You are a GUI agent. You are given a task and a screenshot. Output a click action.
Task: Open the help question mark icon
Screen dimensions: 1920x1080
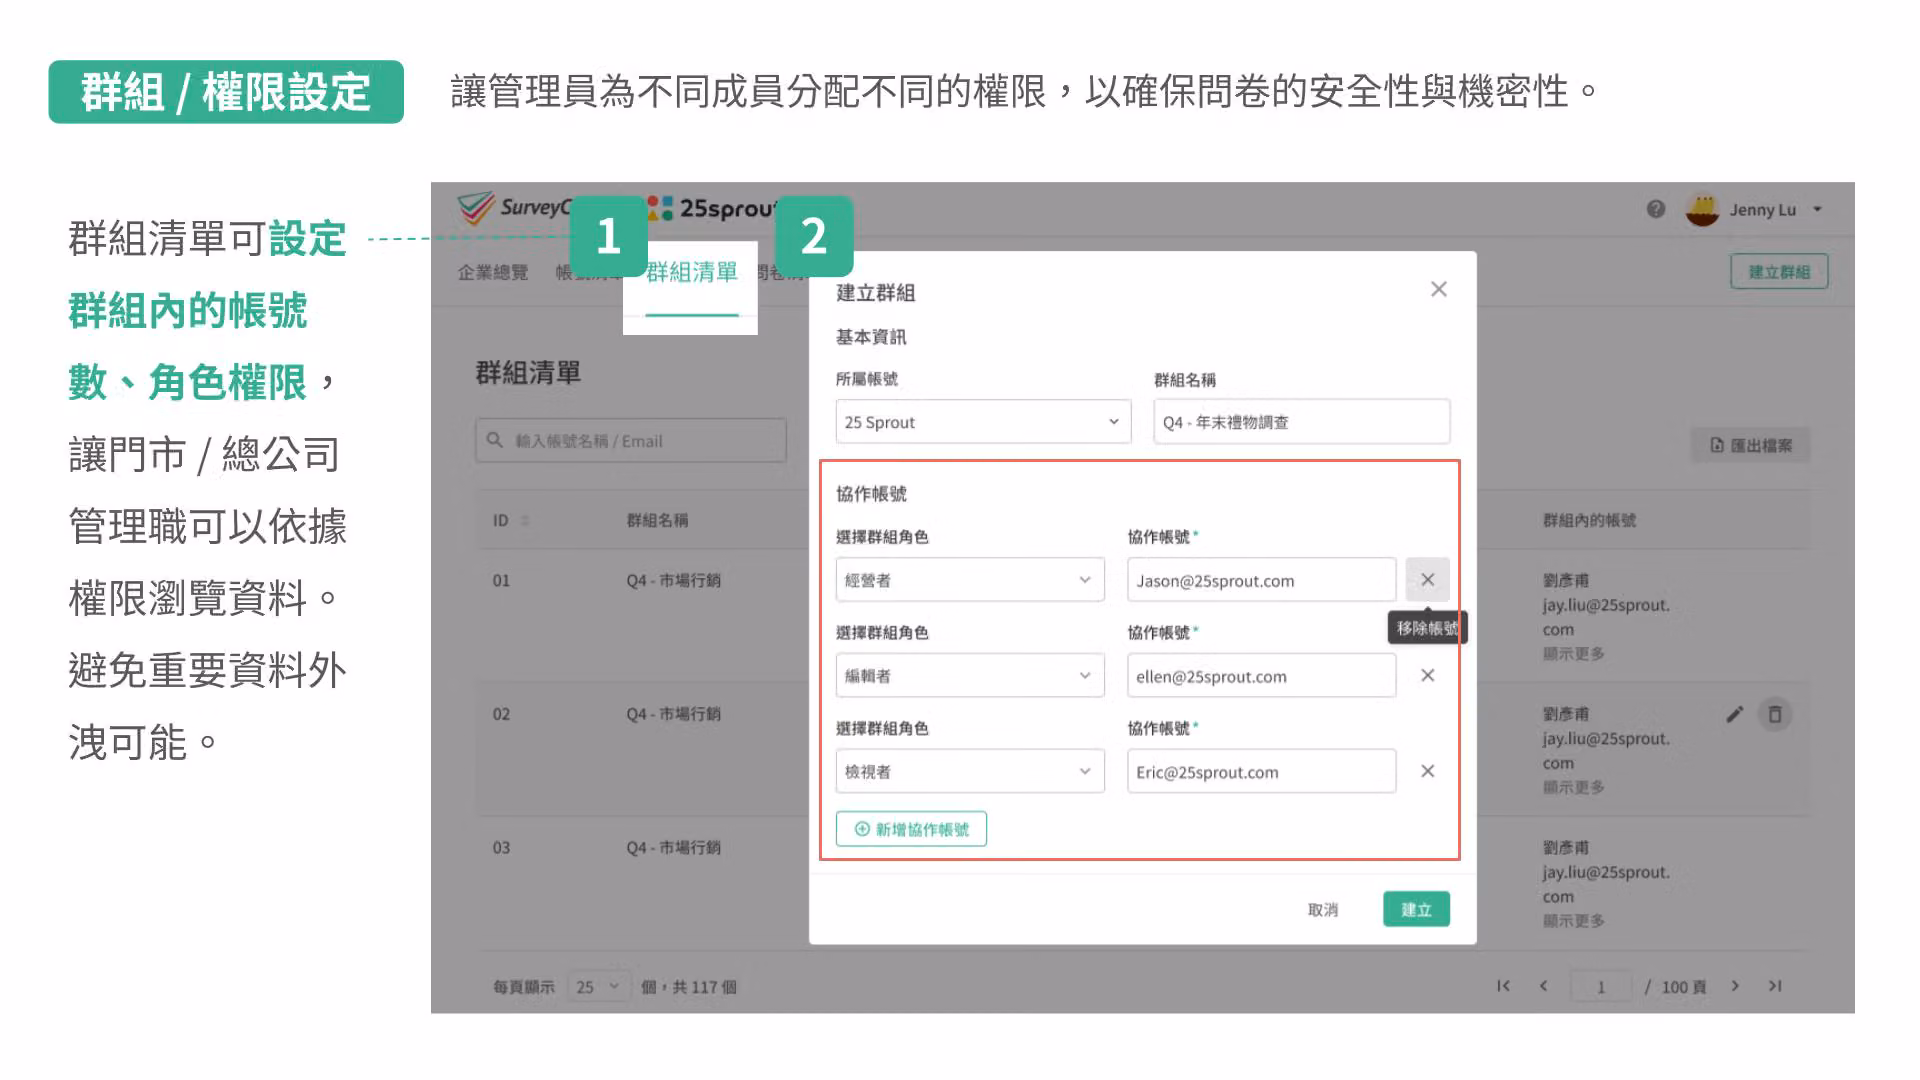click(1656, 209)
